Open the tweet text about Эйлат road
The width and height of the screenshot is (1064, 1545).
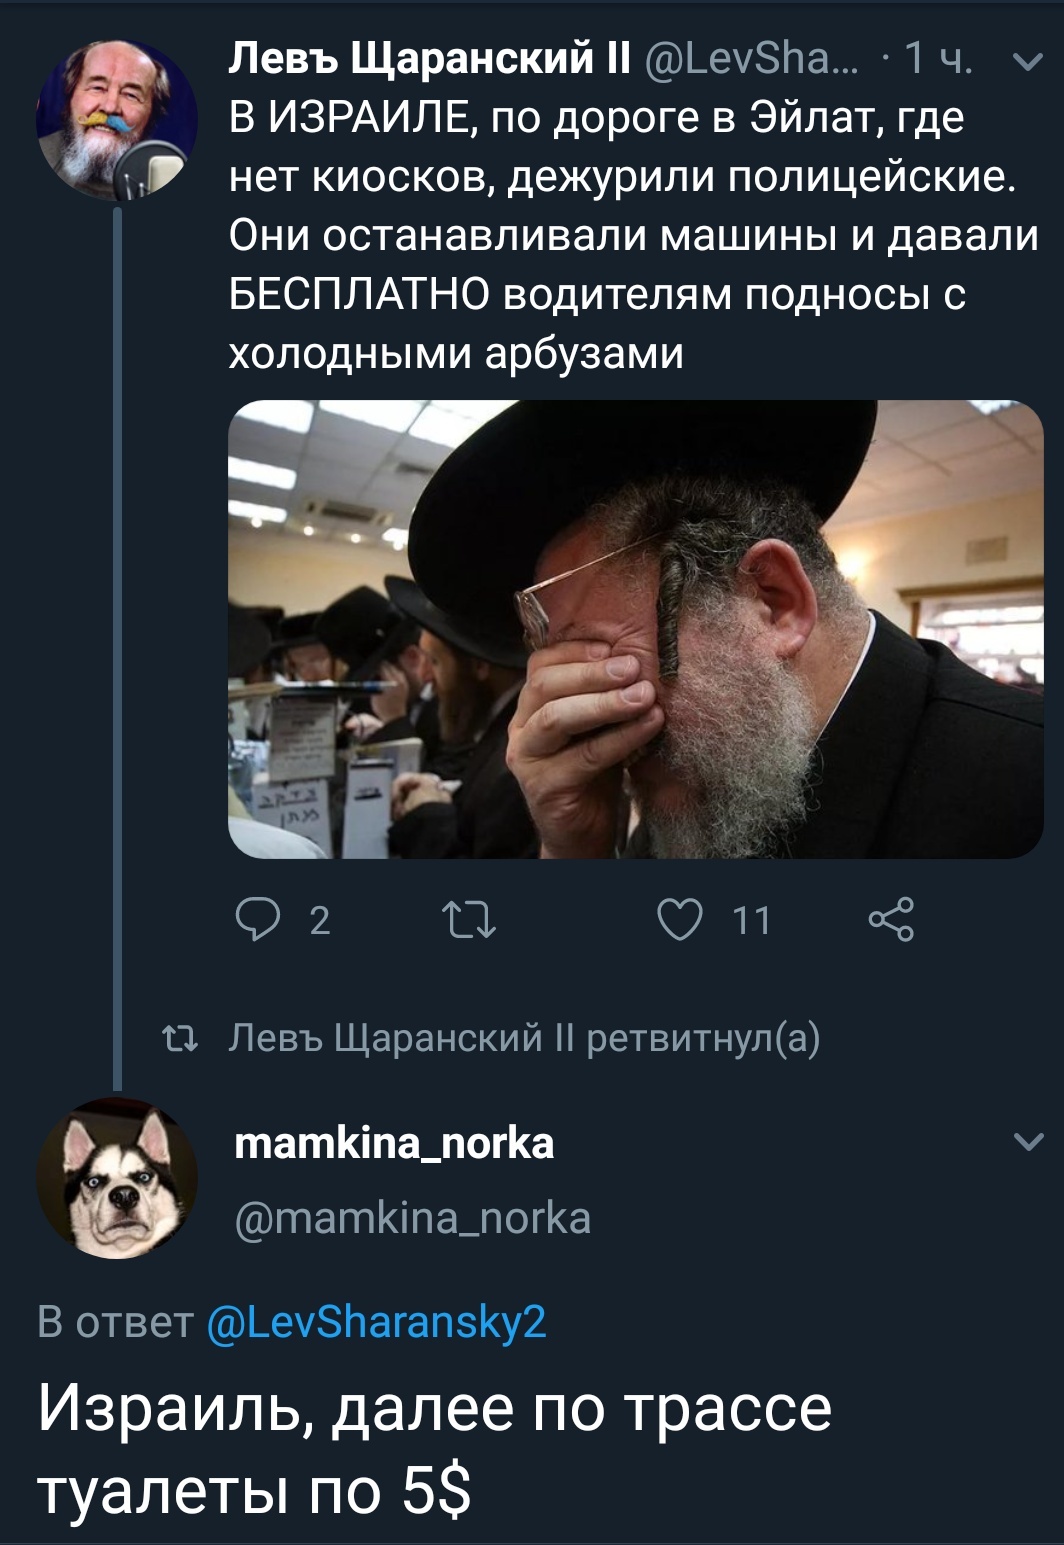click(x=634, y=236)
